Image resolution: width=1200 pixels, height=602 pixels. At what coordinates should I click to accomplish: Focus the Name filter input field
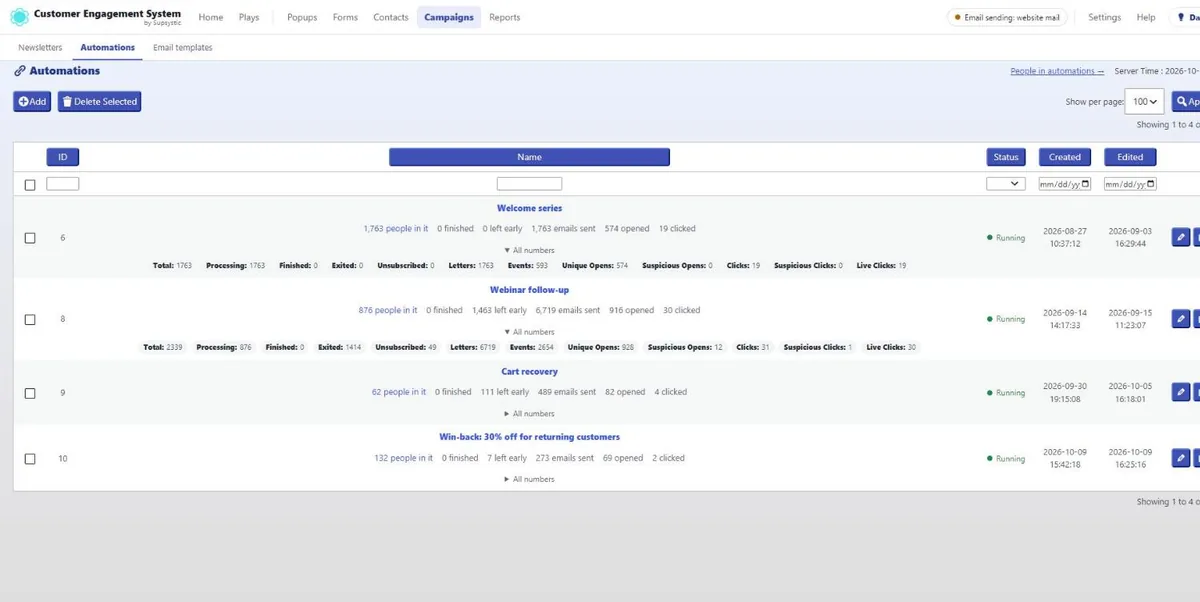529,184
